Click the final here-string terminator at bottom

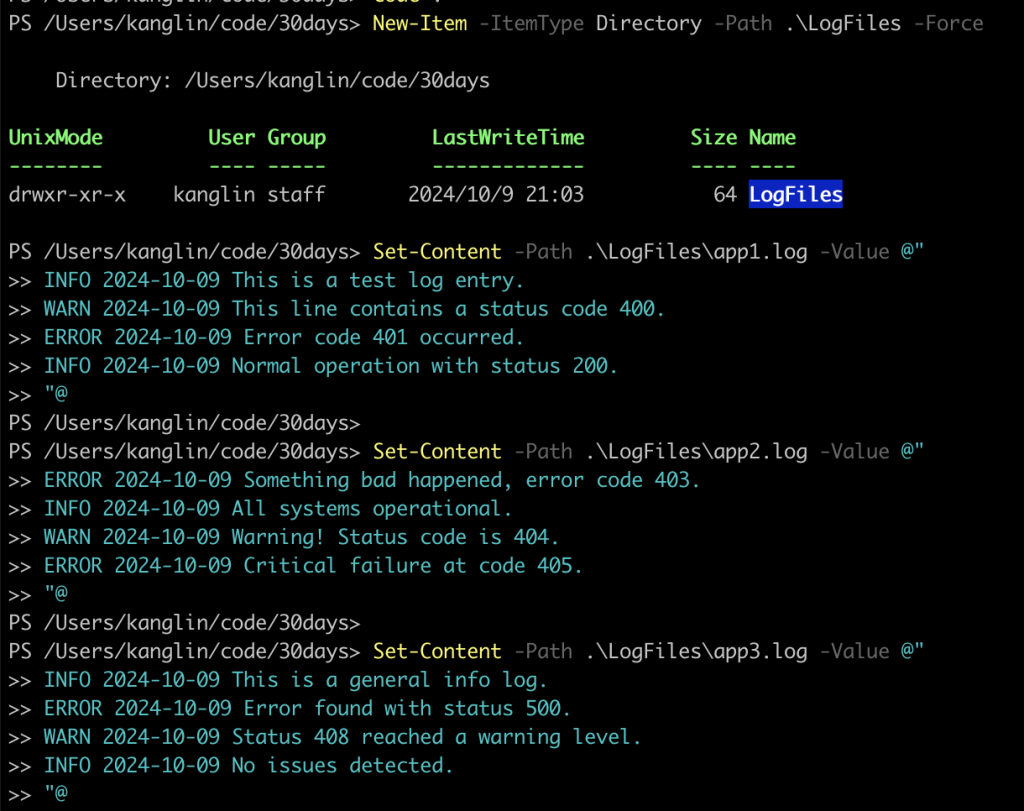coord(56,793)
